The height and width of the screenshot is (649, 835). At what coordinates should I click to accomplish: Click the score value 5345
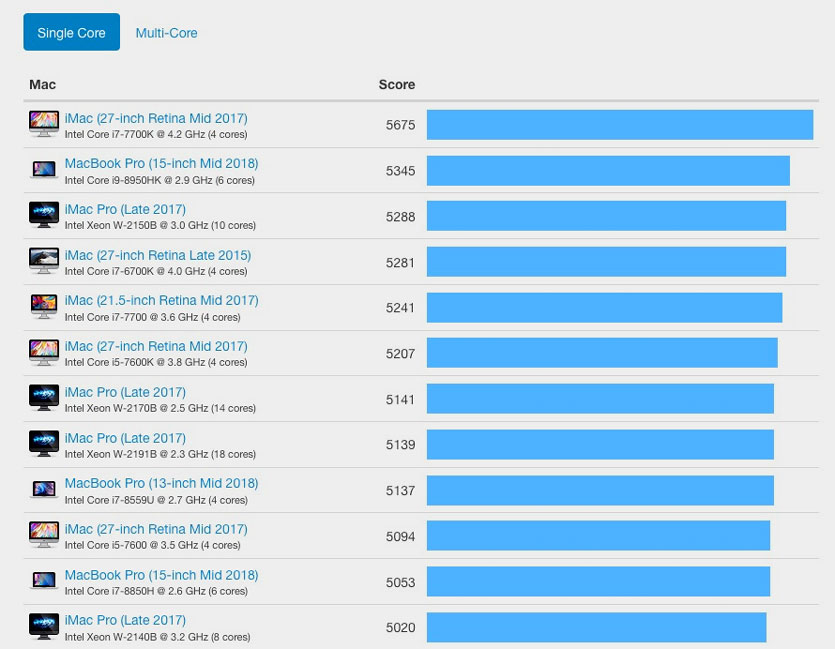coord(400,171)
